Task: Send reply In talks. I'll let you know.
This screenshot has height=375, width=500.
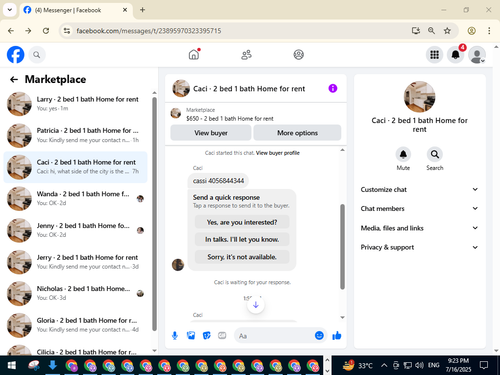Action: 242,239
